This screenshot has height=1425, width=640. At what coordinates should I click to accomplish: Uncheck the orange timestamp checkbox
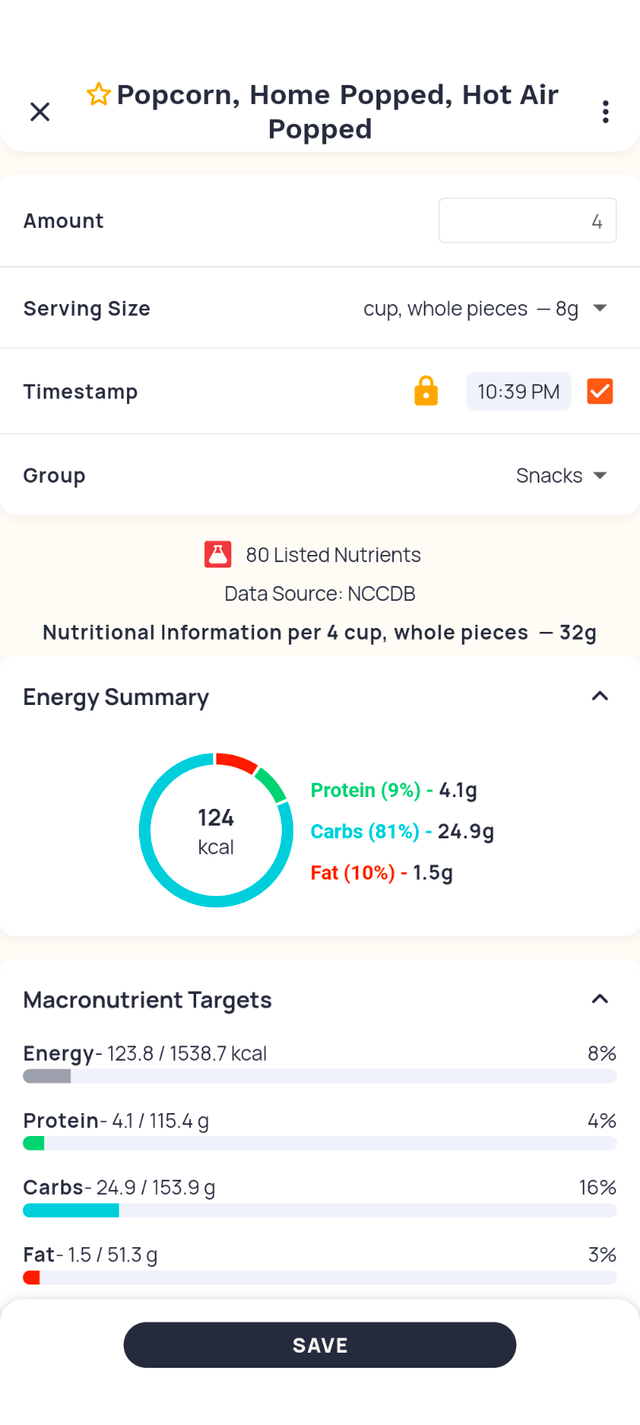click(600, 391)
